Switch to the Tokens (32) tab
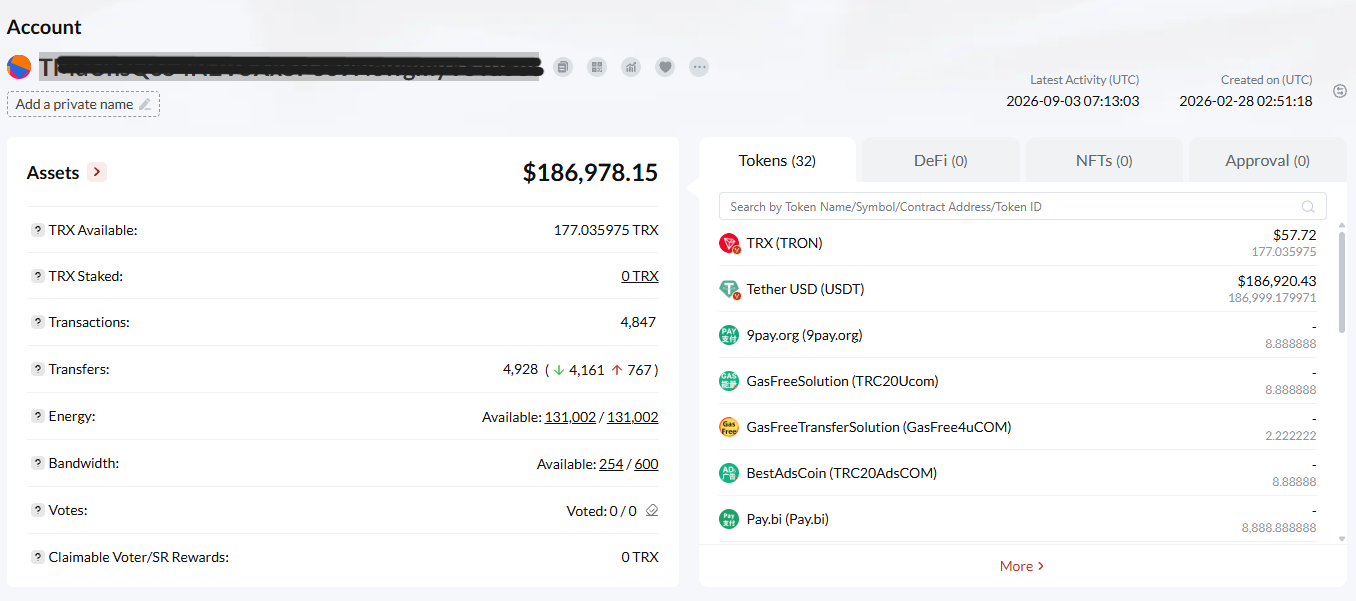 pyautogui.click(x=777, y=160)
